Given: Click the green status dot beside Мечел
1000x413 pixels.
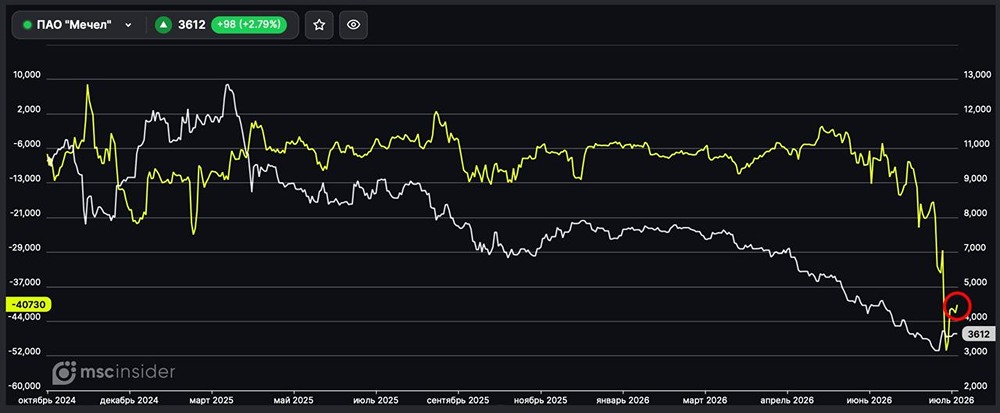Looking at the screenshot, I should click(27, 25).
